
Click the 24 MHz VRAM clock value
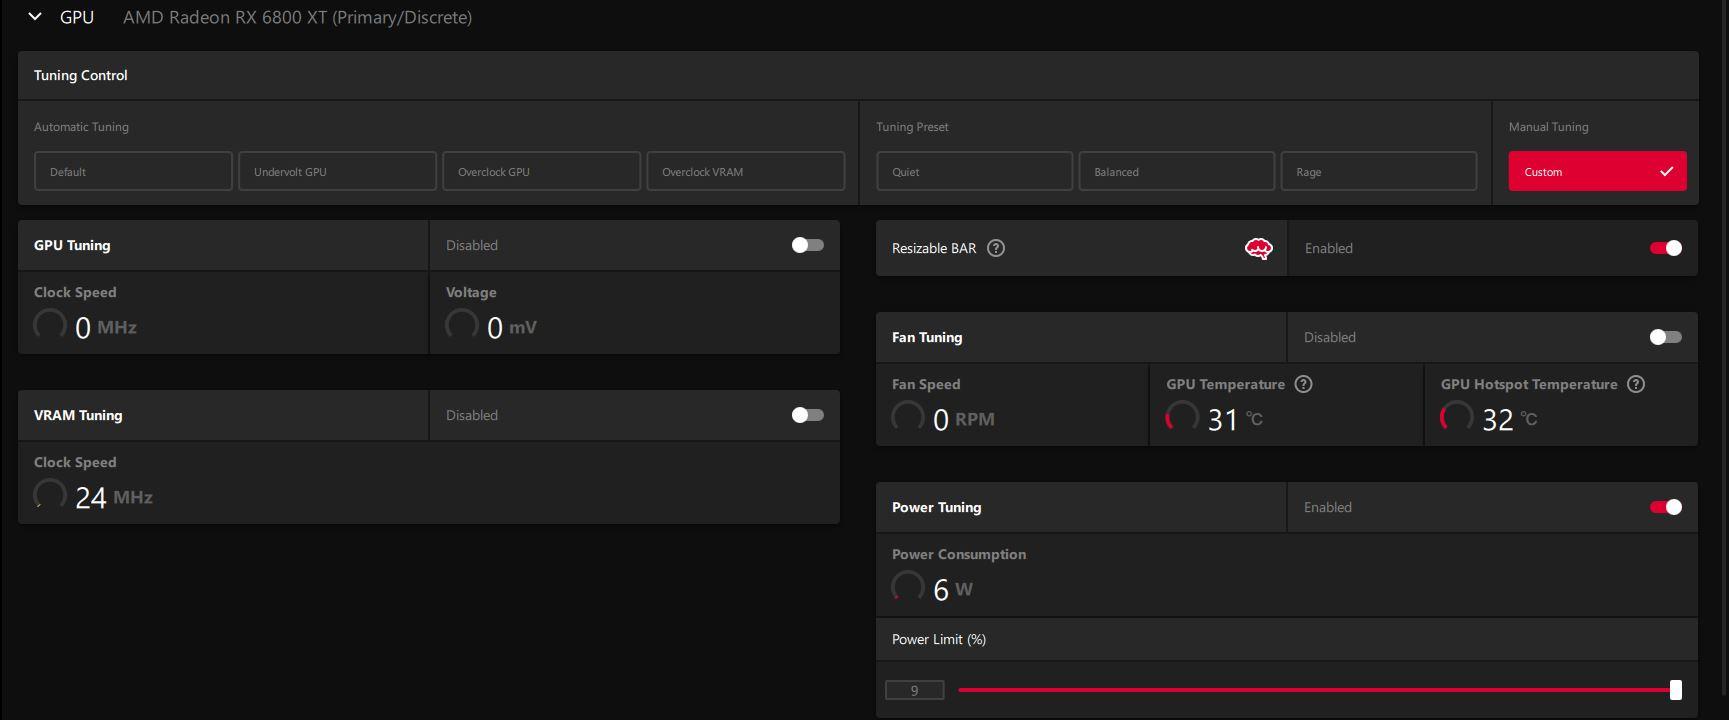(x=114, y=497)
